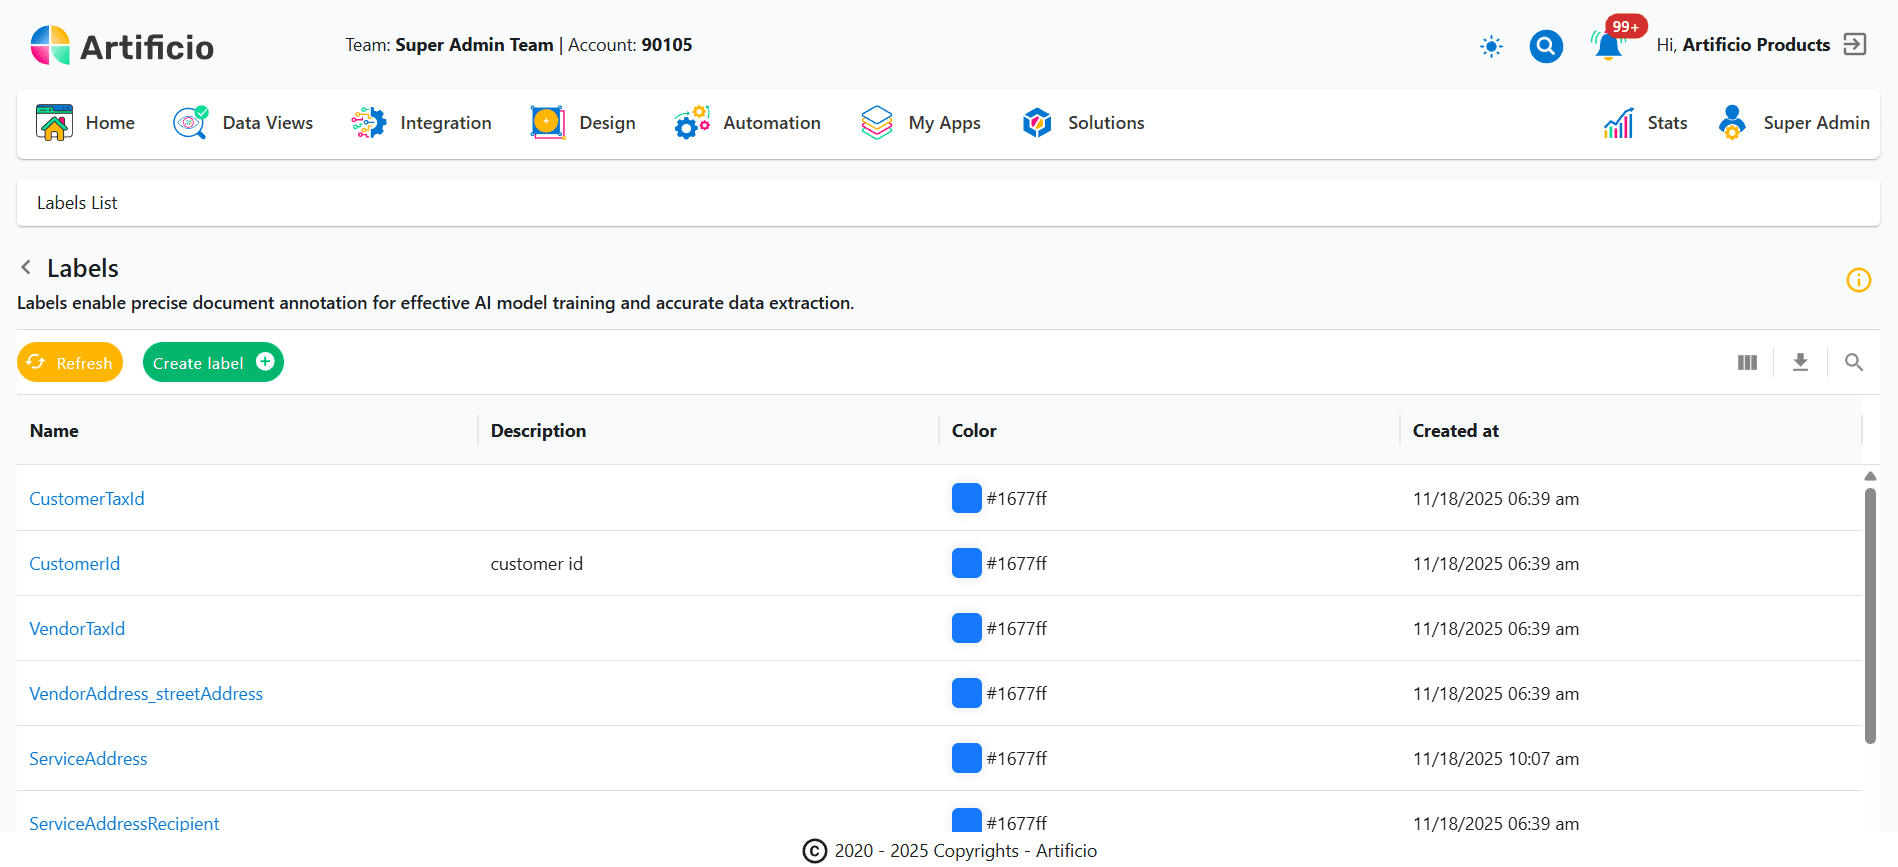Viewport: 1898px width, 867px height.
Task: Sort by the Created at column header
Action: click(x=1455, y=431)
